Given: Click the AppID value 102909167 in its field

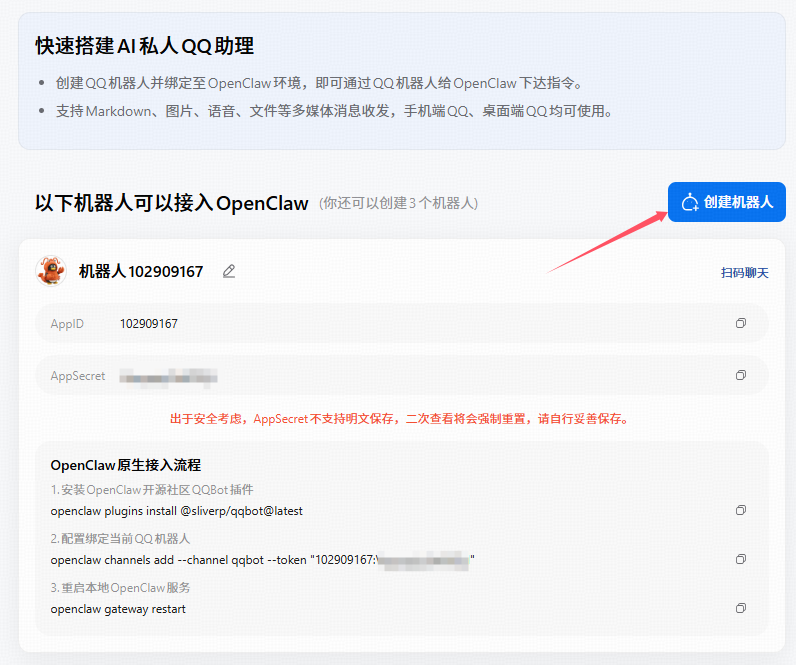Looking at the screenshot, I should point(149,324).
